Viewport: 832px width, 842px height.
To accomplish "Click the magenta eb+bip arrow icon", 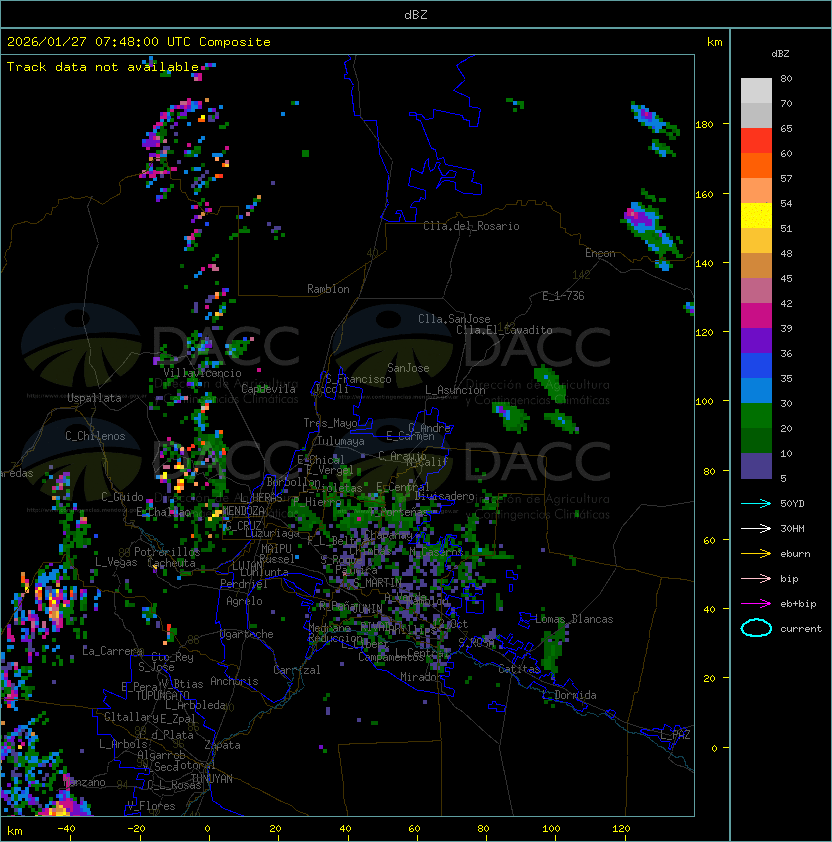I will (x=756, y=604).
